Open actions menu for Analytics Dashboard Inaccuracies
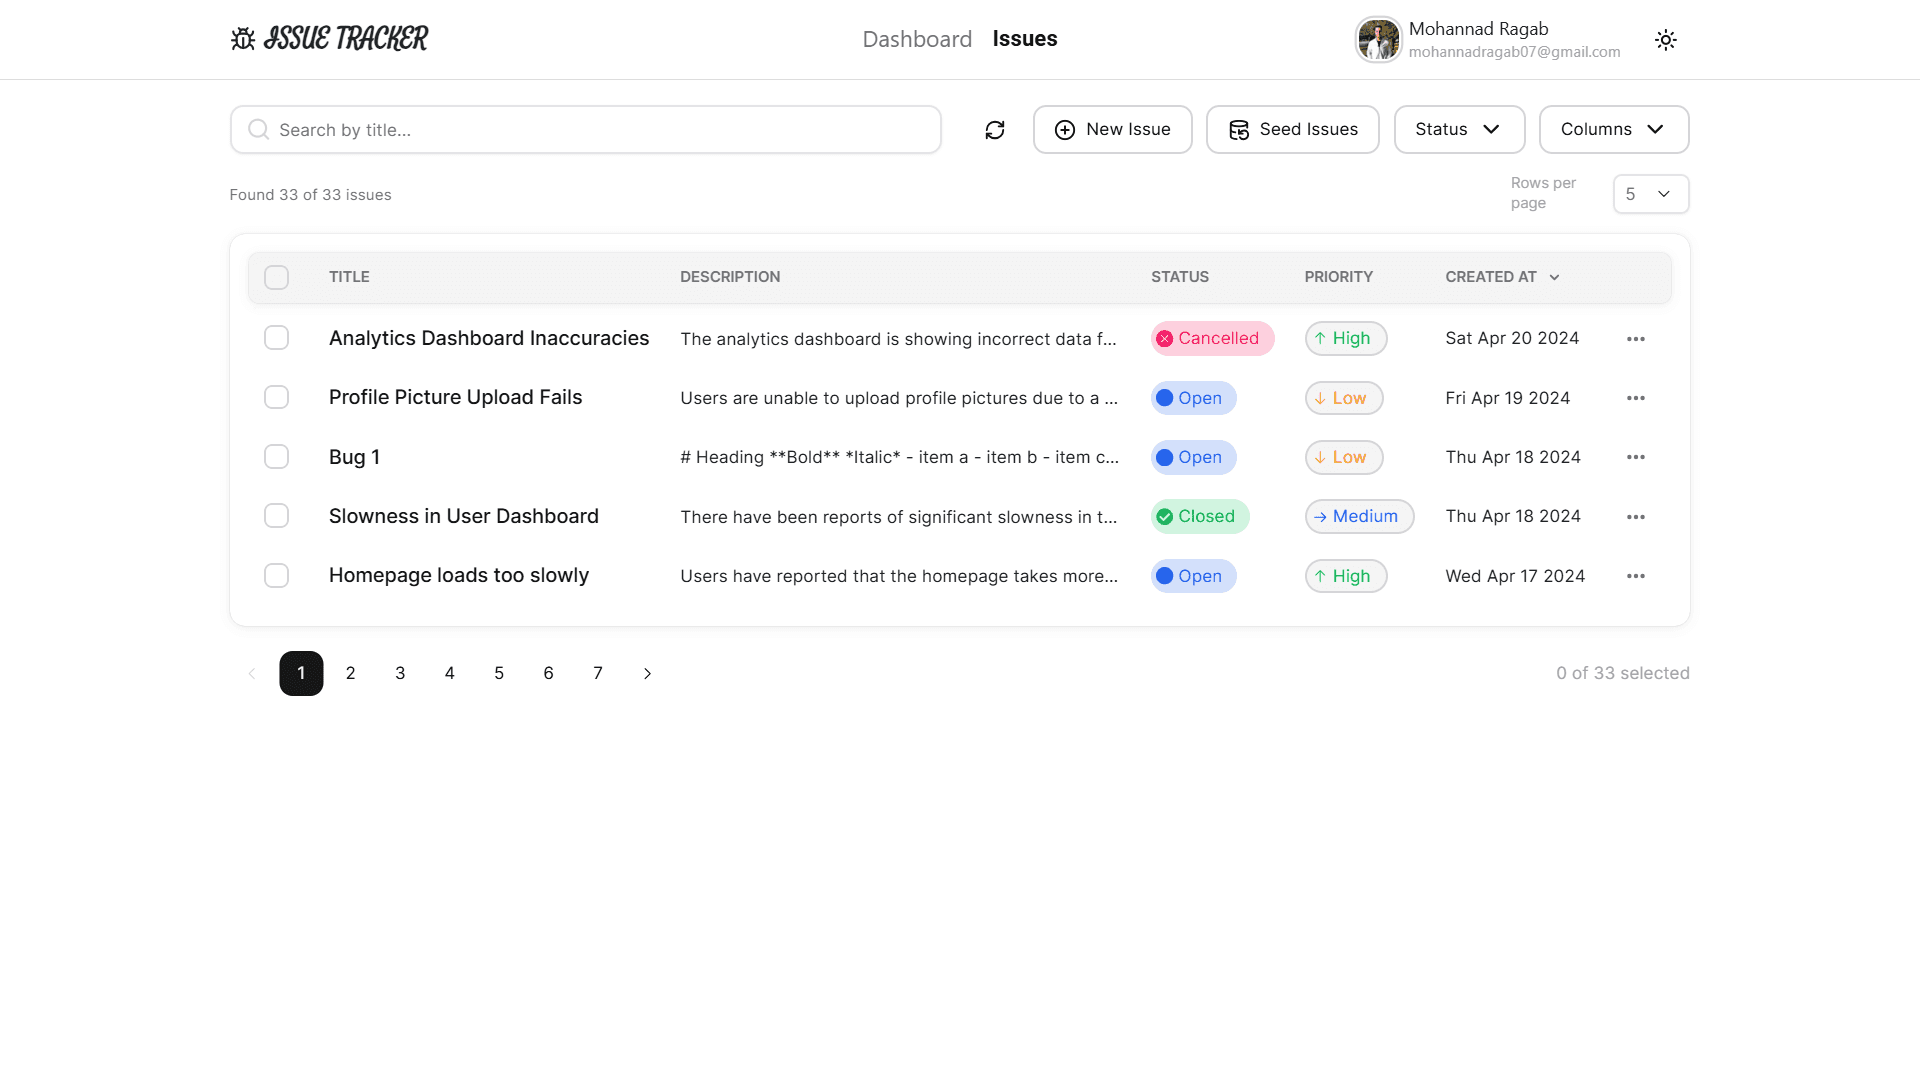The height and width of the screenshot is (1080, 1920). point(1636,339)
